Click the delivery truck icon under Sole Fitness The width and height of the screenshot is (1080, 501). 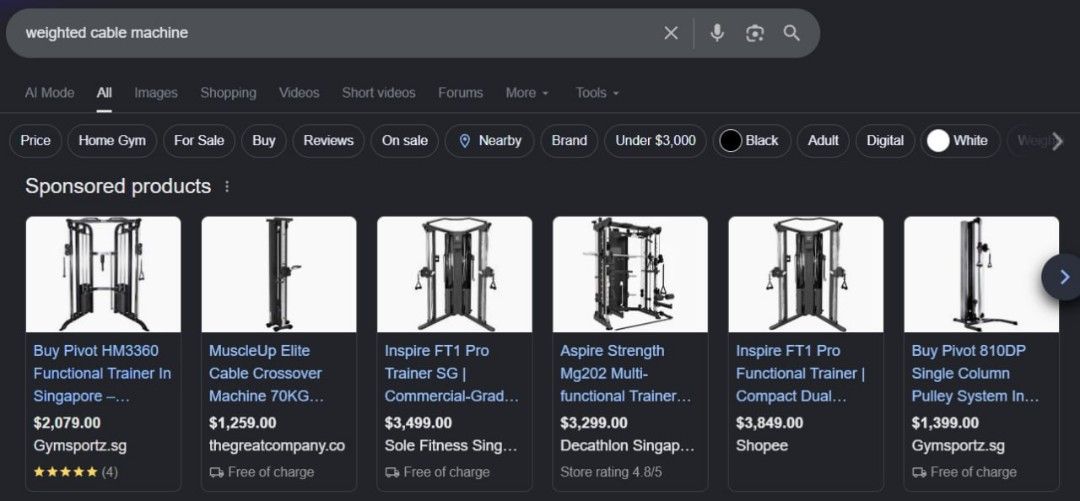point(392,472)
